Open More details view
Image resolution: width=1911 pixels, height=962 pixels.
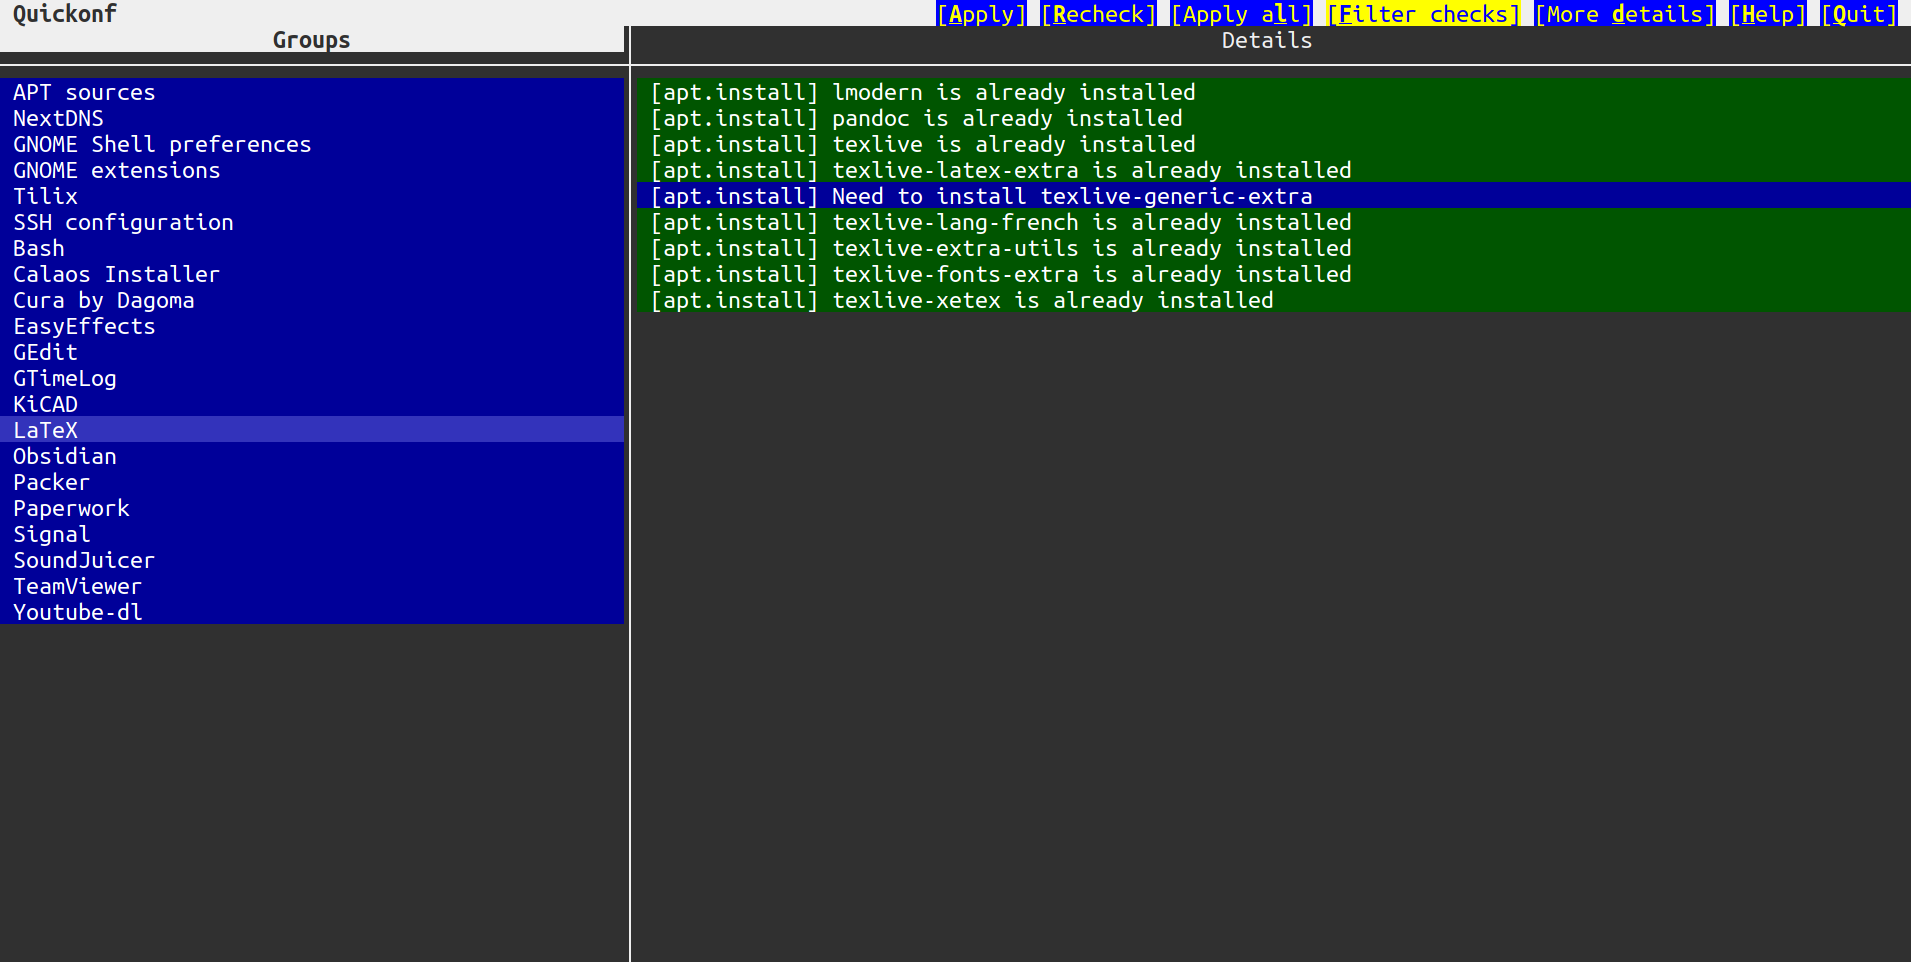click(1624, 14)
